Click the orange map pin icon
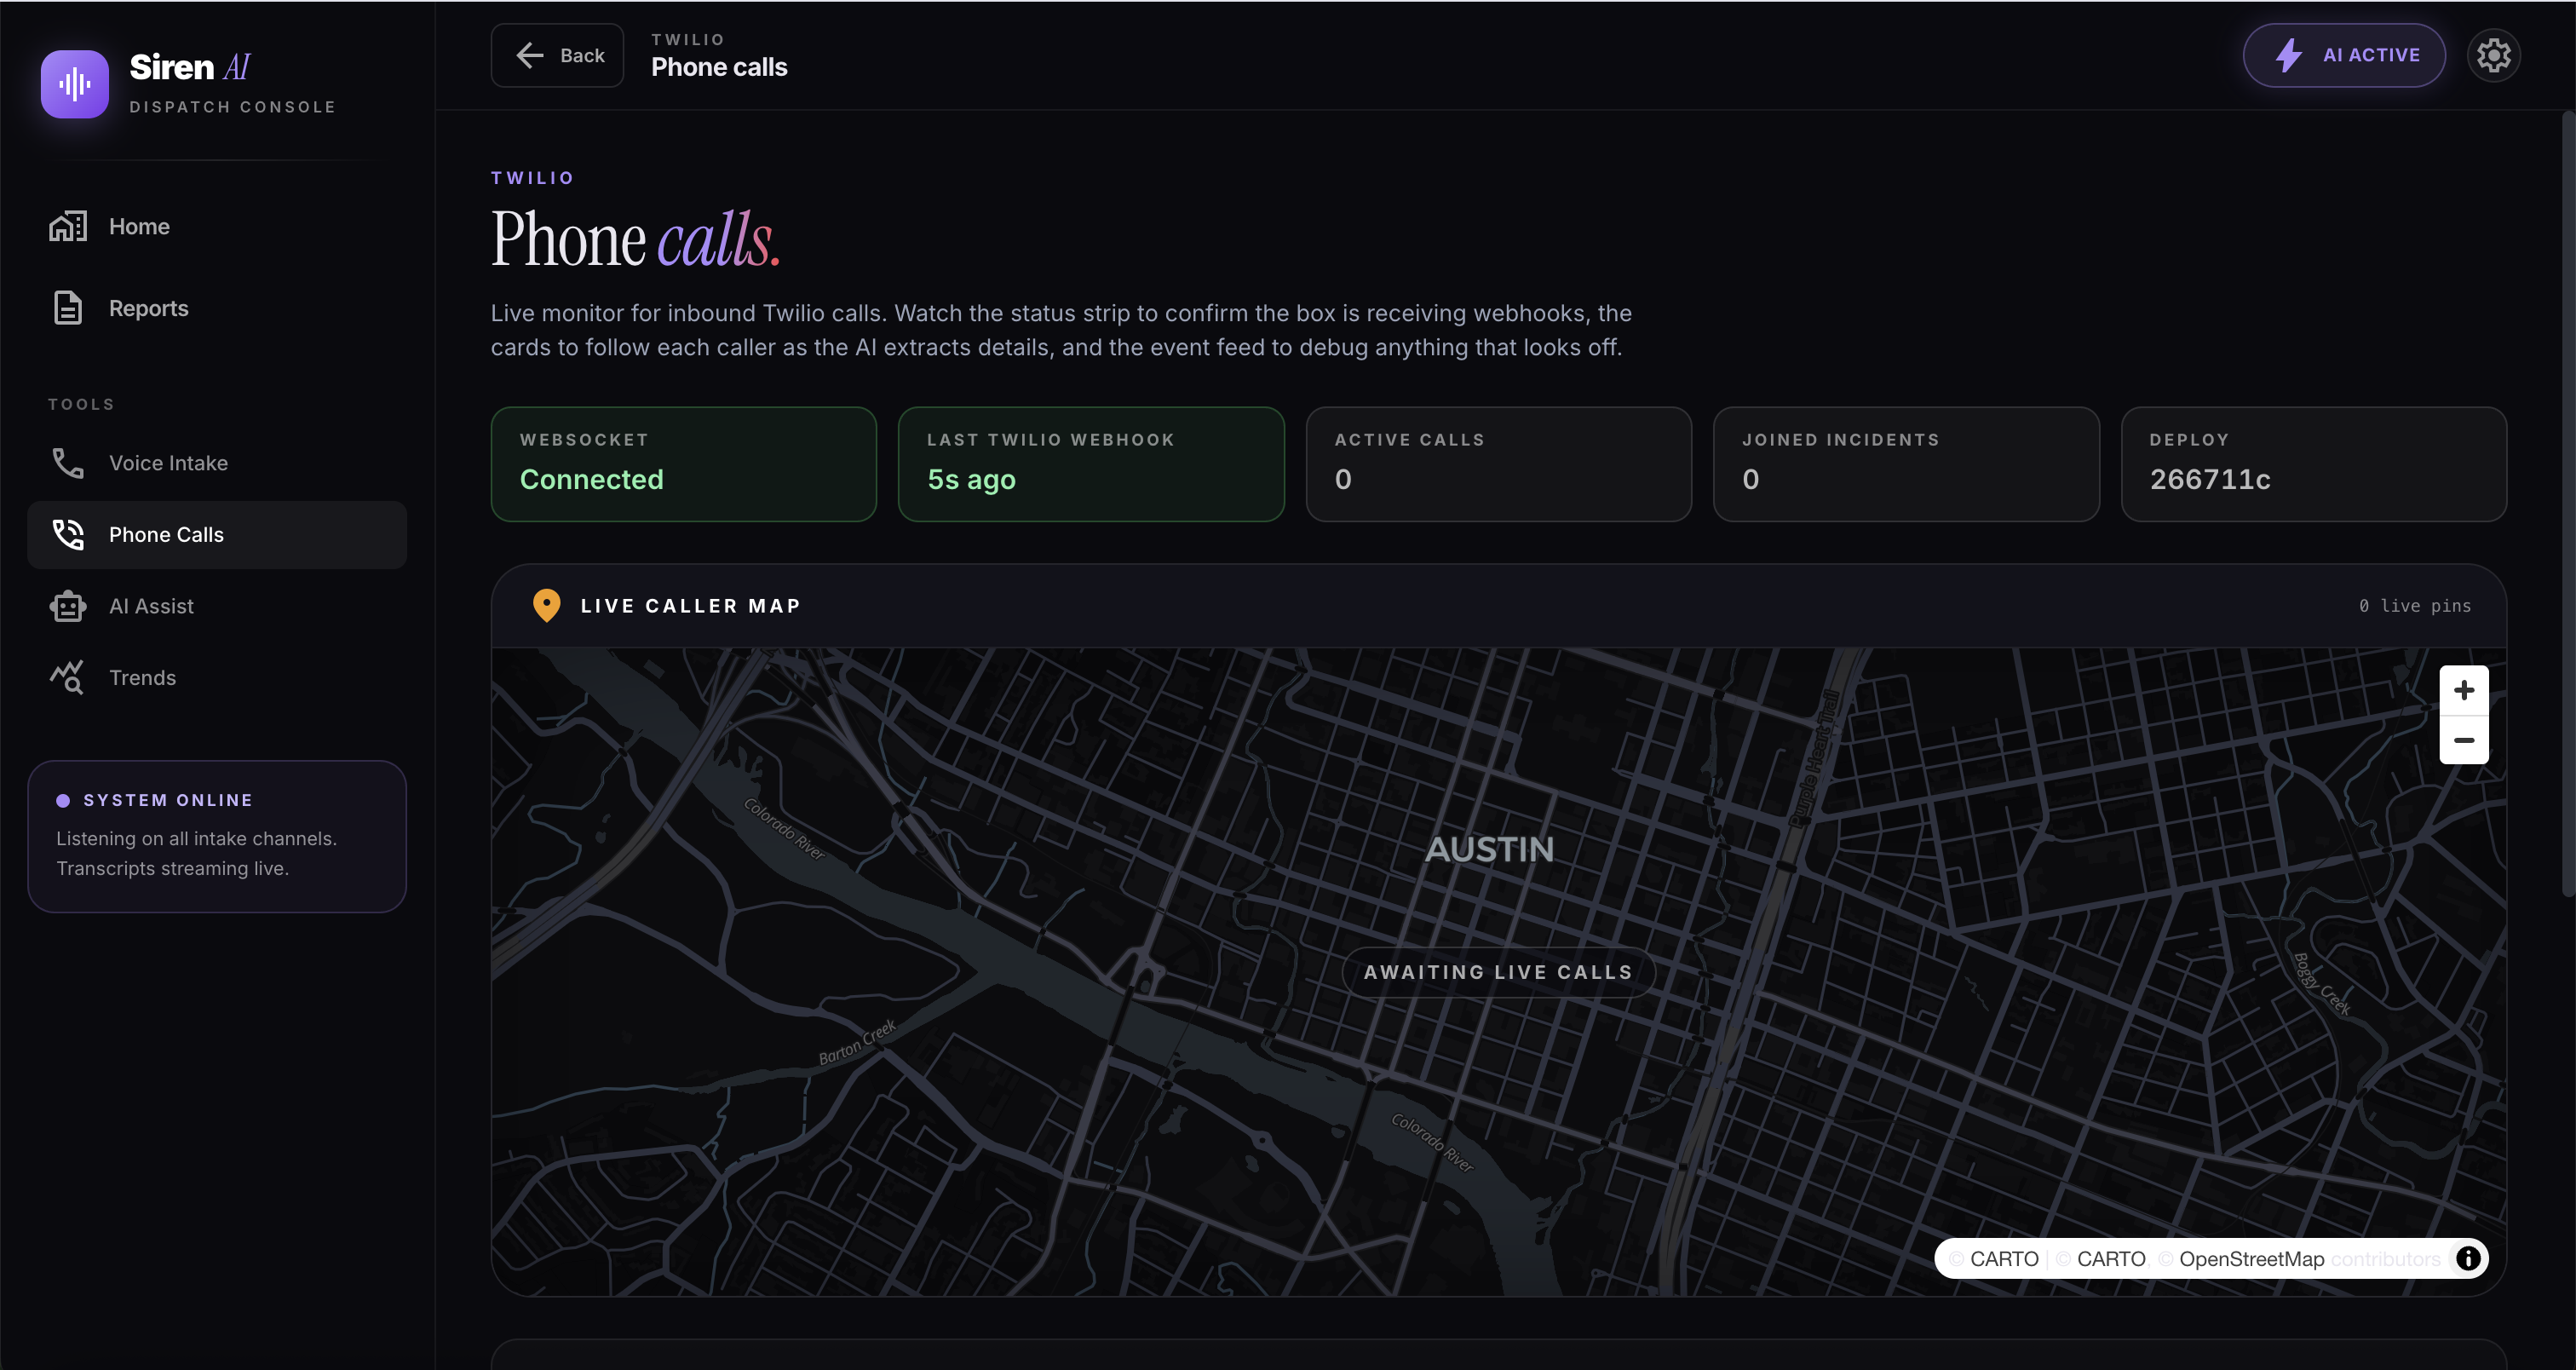Screen dimensions: 2576x1370 (x=546, y=605)
